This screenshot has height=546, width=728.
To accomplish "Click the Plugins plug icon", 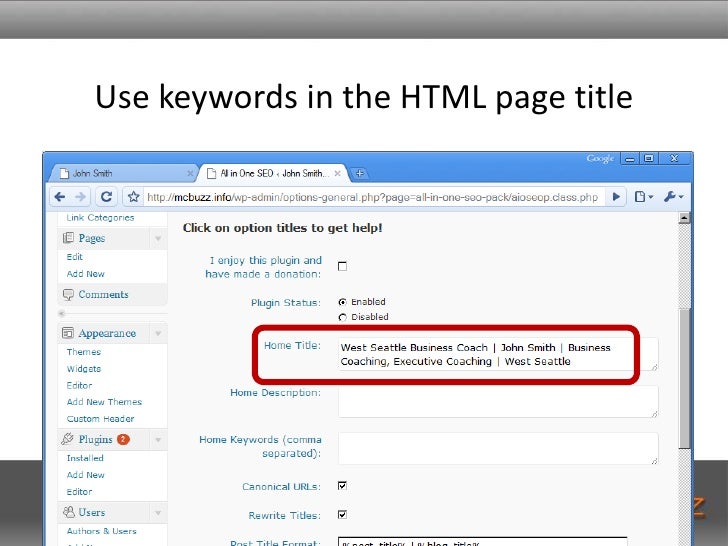I will pos(68,439).
